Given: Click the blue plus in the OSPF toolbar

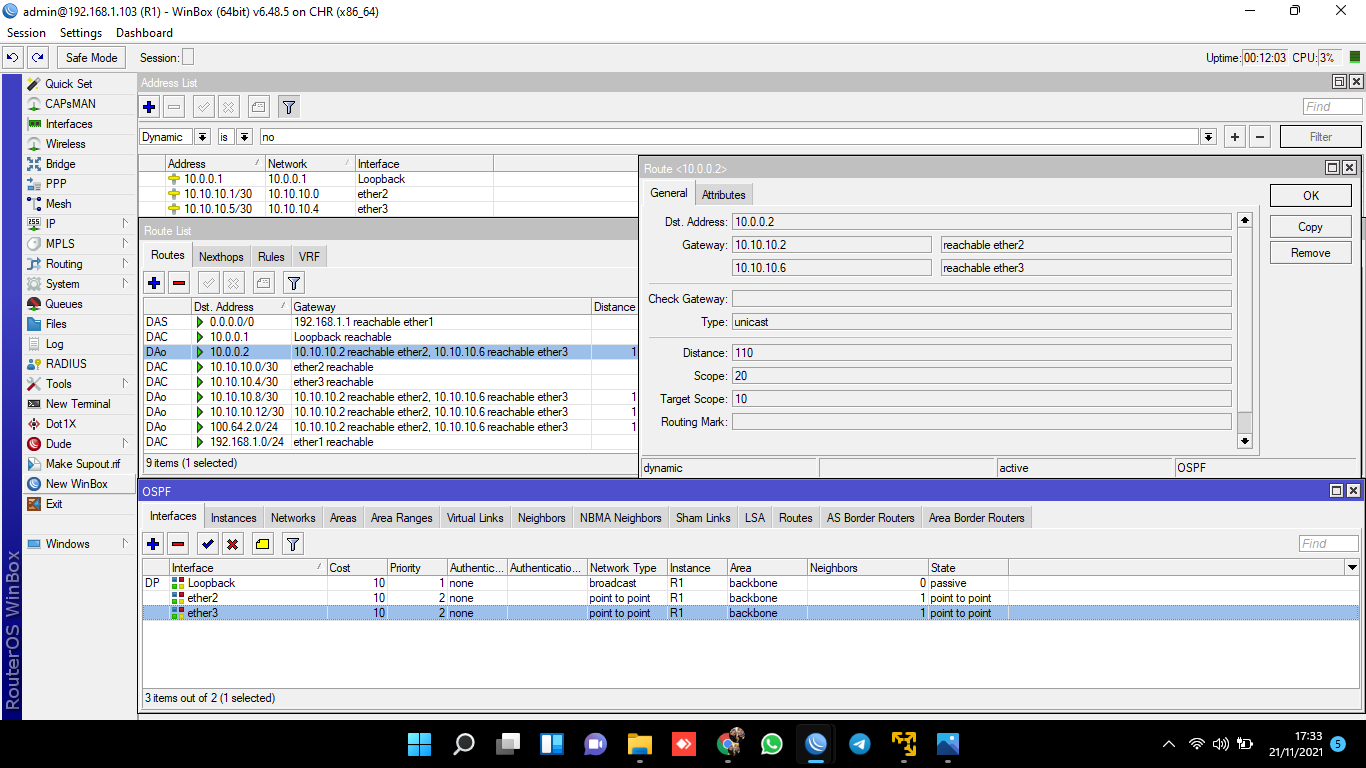Looking at the screenshot, I should click(x=153, y=544).
